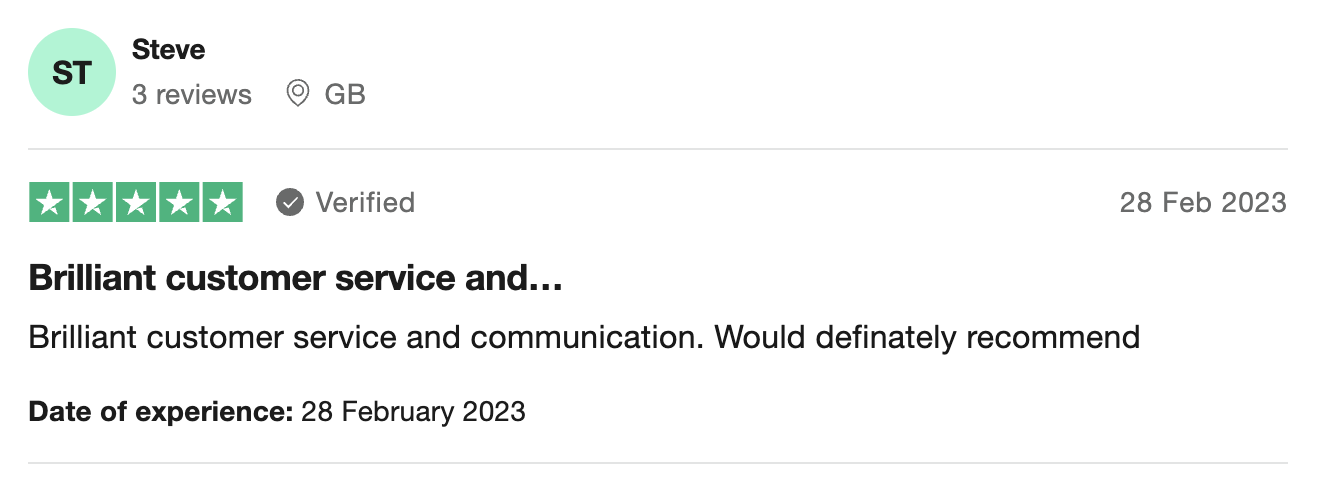This screenshot has width=1322, height=490.
Task: Click the review date 28 Feb 2023
Action: [1202, 202]
